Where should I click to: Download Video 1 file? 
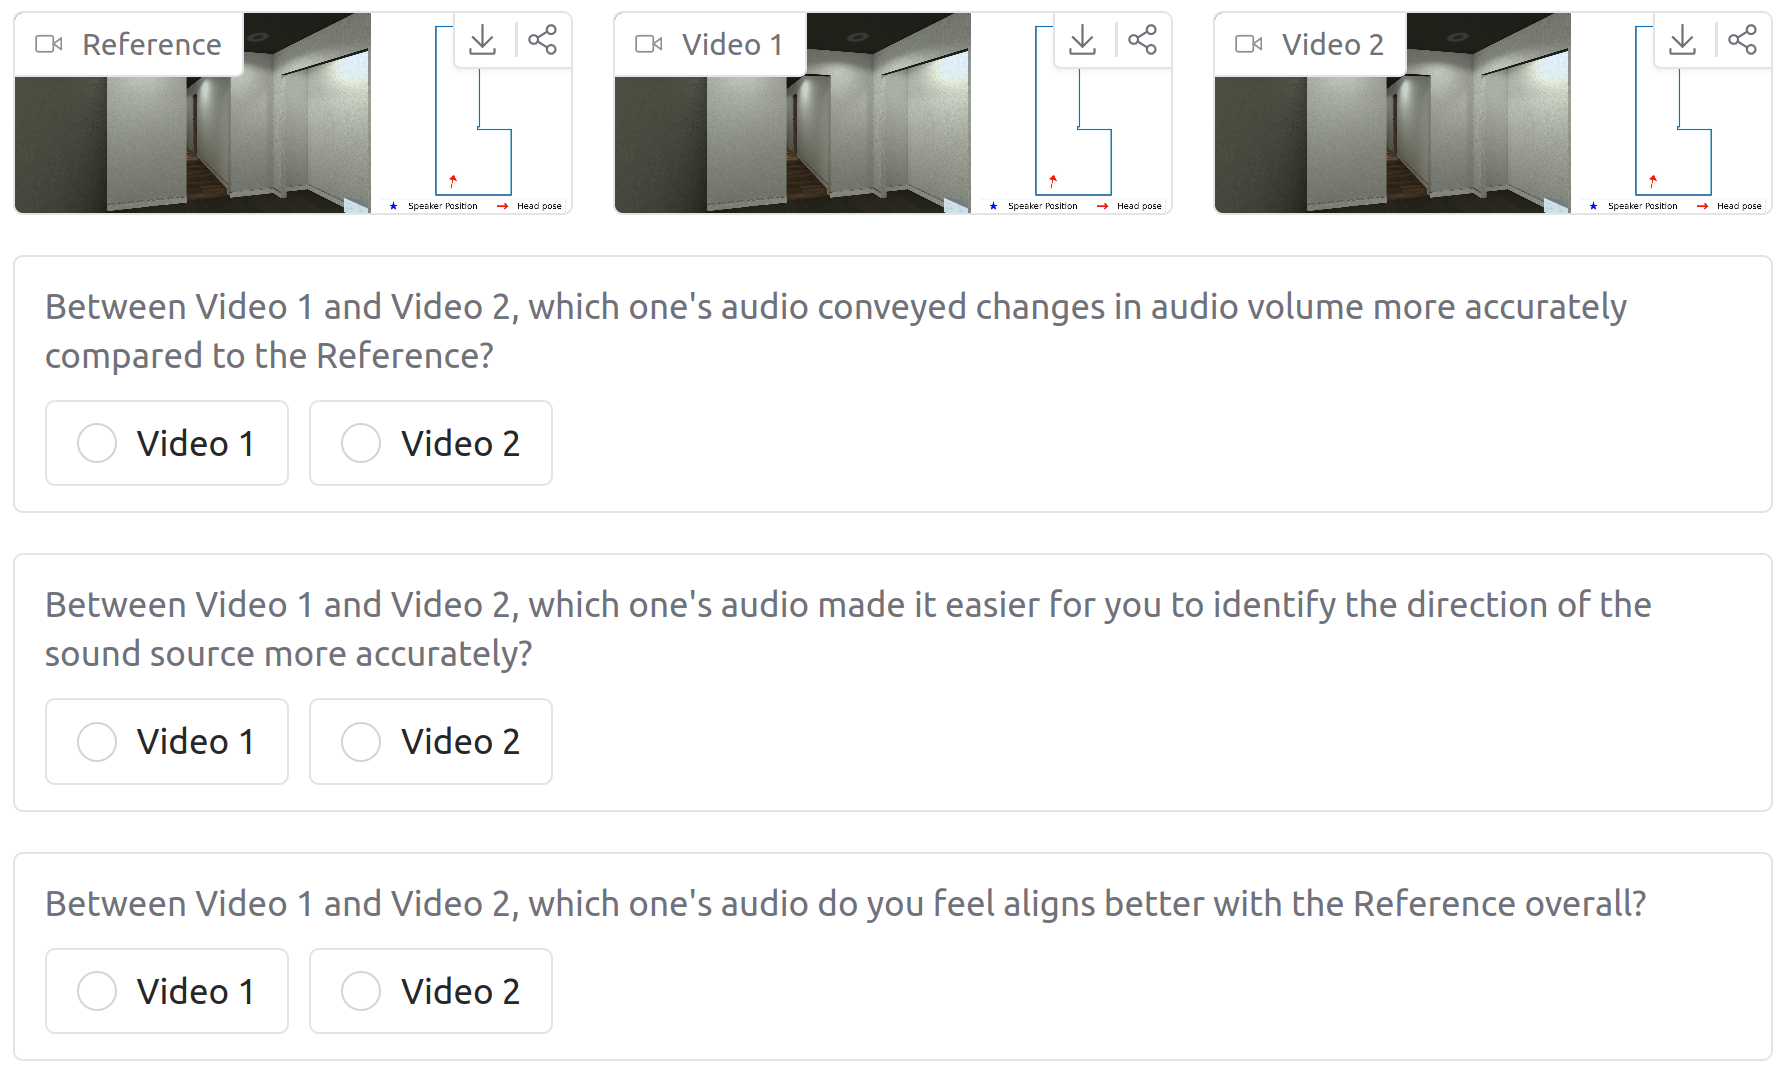(x=1083, y=40)
